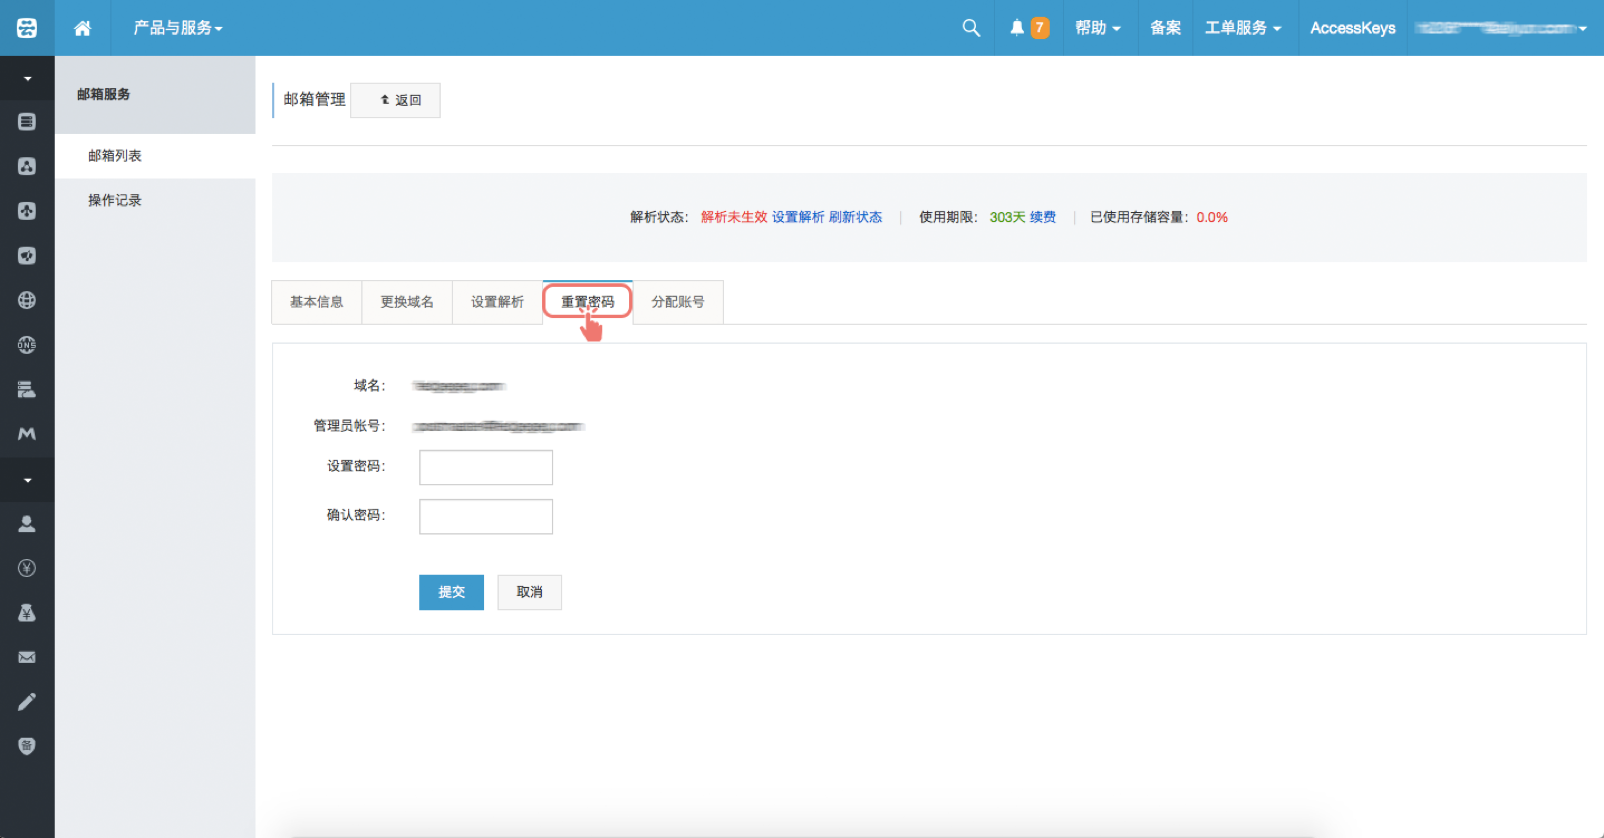1604x838 pixels.
Task: Expand the 工单服务 dropdown
Action: coord(1242,28)
